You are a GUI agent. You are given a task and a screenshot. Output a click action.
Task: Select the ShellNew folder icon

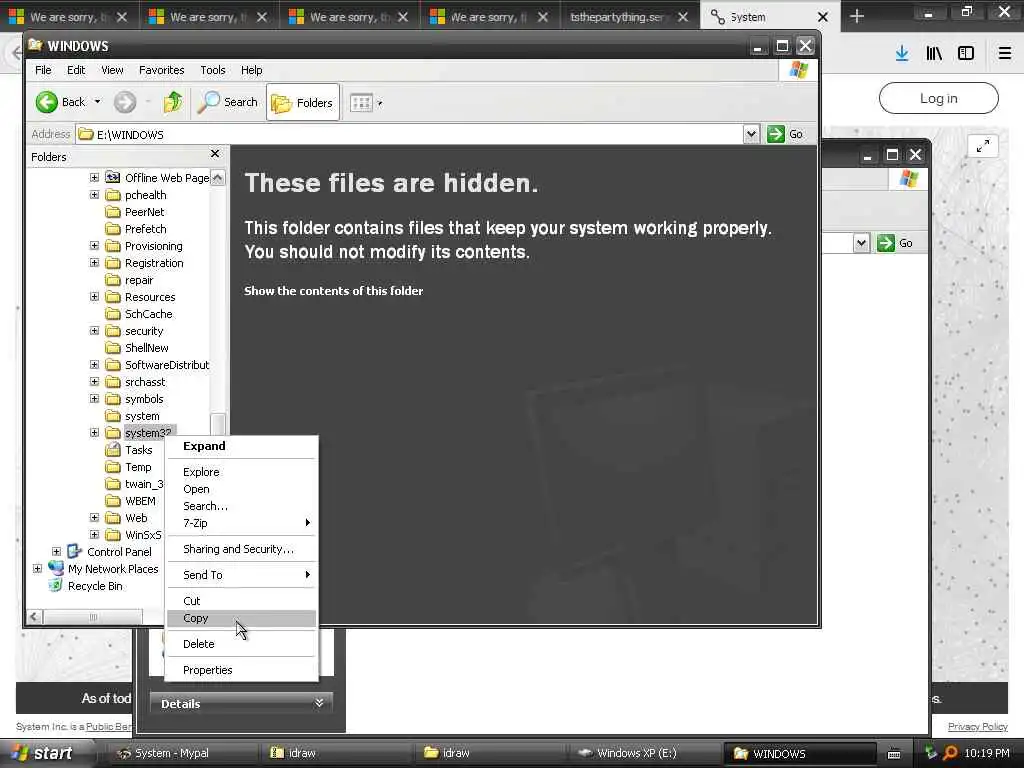point(113,347)
